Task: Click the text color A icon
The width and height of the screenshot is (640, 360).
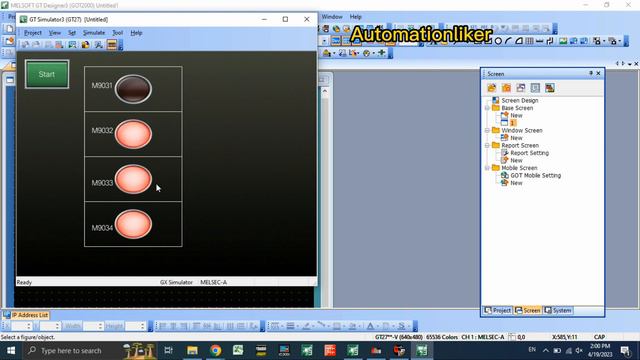Action: pyautogui.click(x=370, y=326)
